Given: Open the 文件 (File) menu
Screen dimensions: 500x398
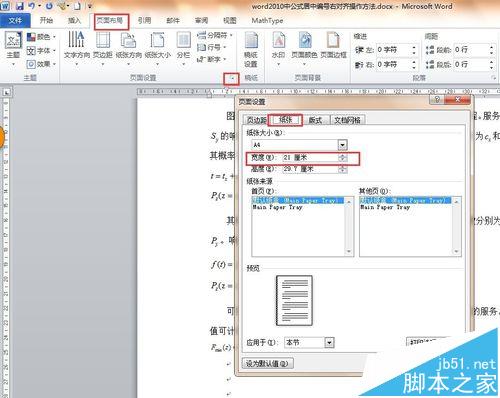Looking at the screenshot, I should click(x=15, y=21).
